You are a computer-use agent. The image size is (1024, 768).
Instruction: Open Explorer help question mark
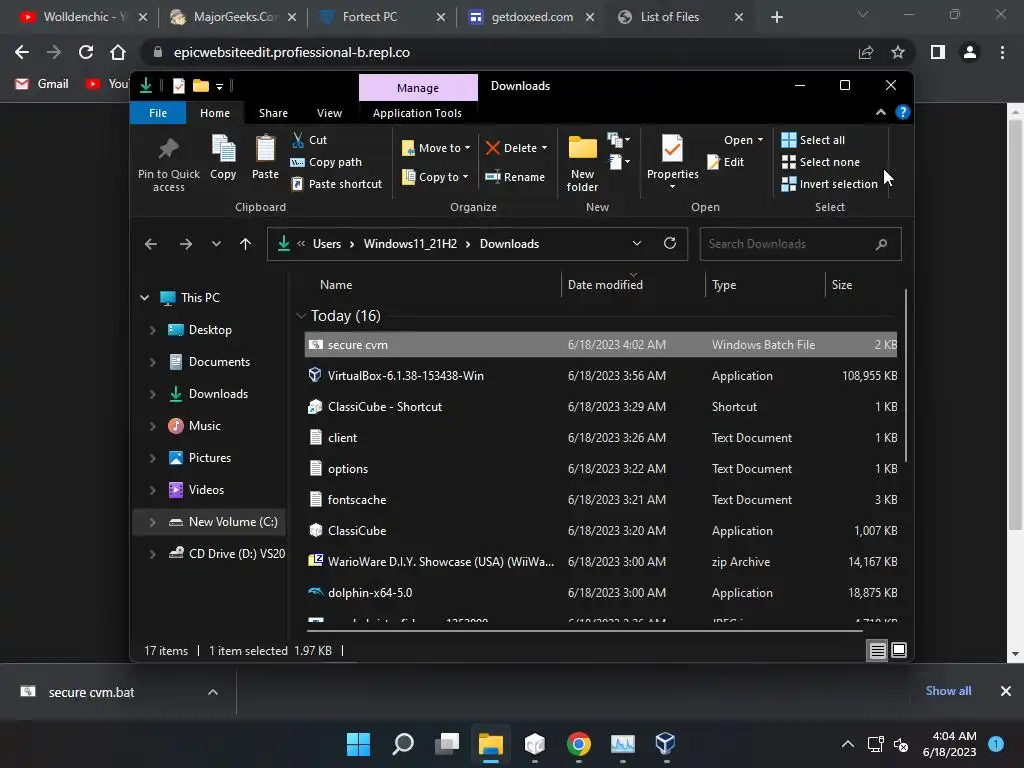pos(903,112)
